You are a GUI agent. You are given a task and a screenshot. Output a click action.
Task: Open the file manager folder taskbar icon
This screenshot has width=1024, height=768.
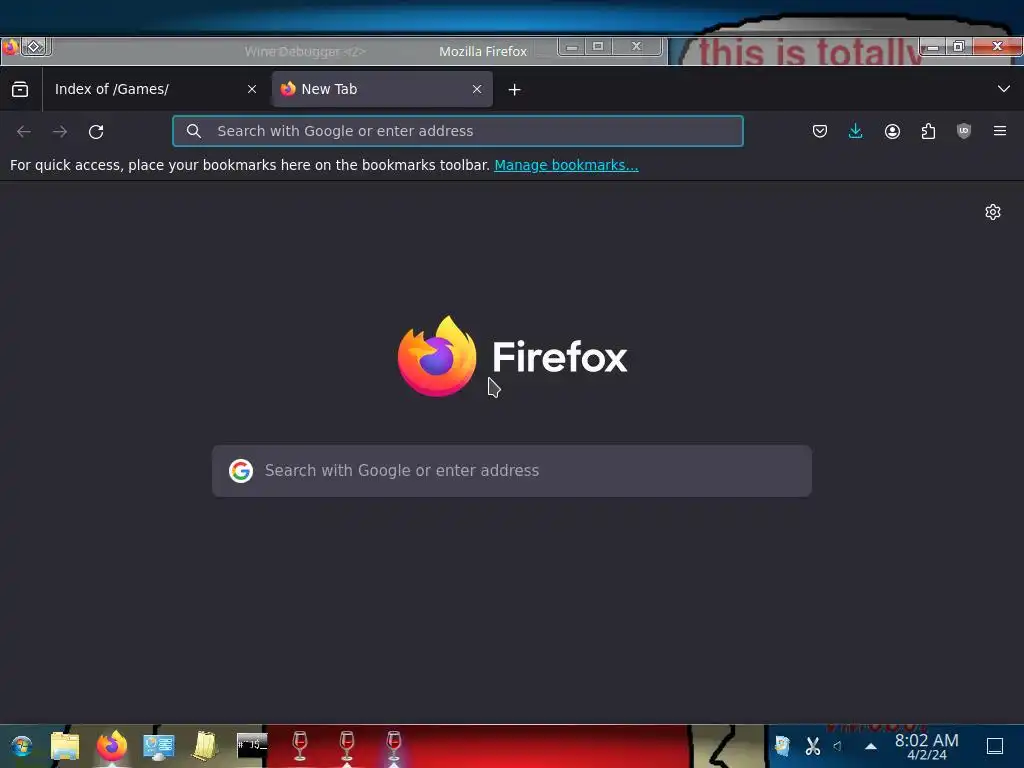(65, 746)
